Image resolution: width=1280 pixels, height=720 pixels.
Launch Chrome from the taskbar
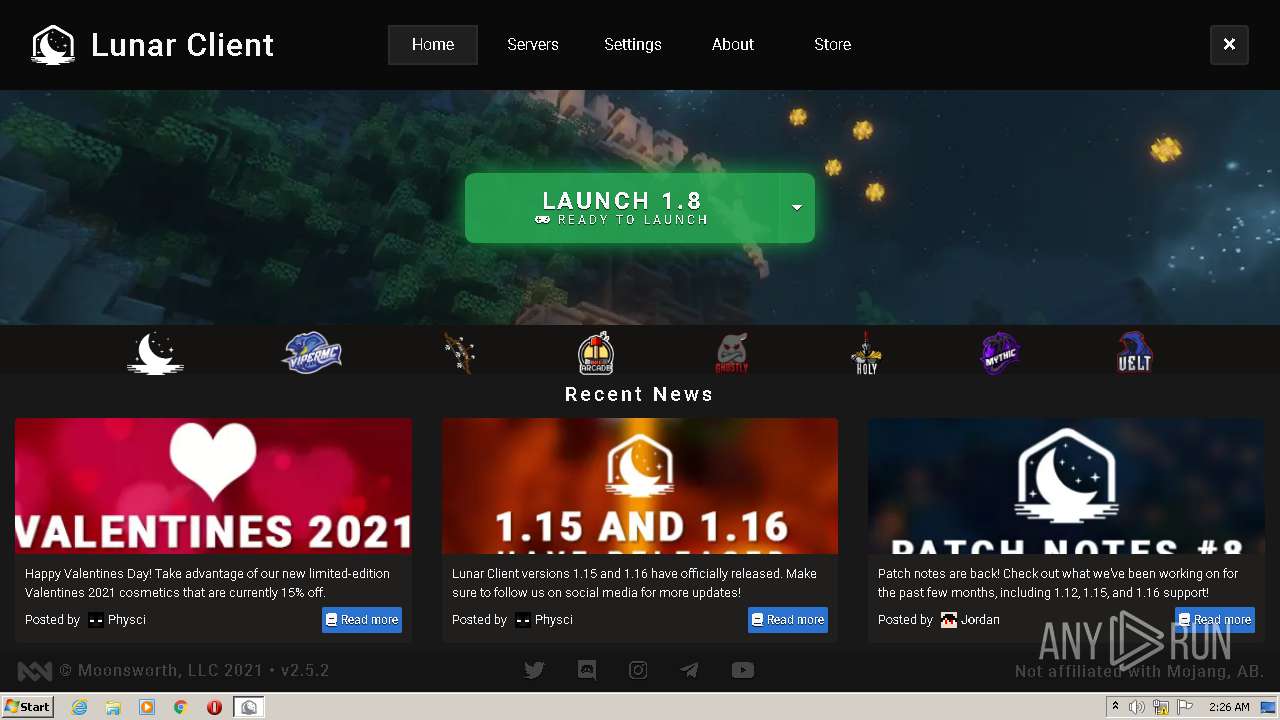pos(180,707)
